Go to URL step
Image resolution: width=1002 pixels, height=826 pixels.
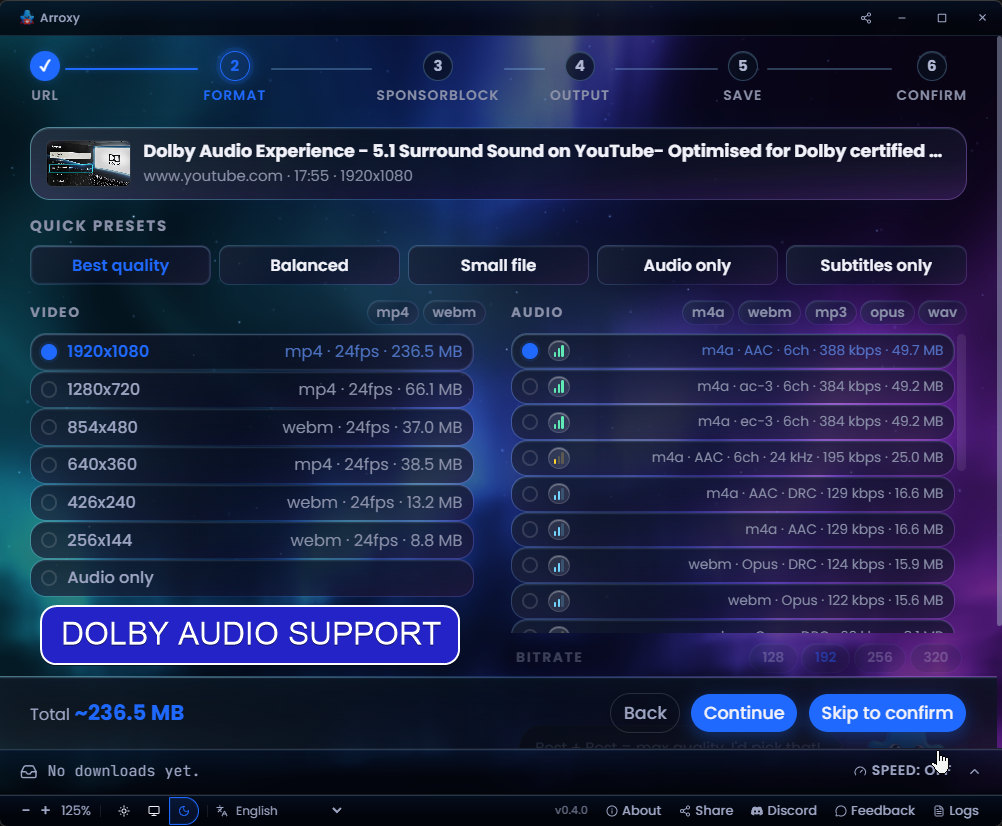(45, 76)
